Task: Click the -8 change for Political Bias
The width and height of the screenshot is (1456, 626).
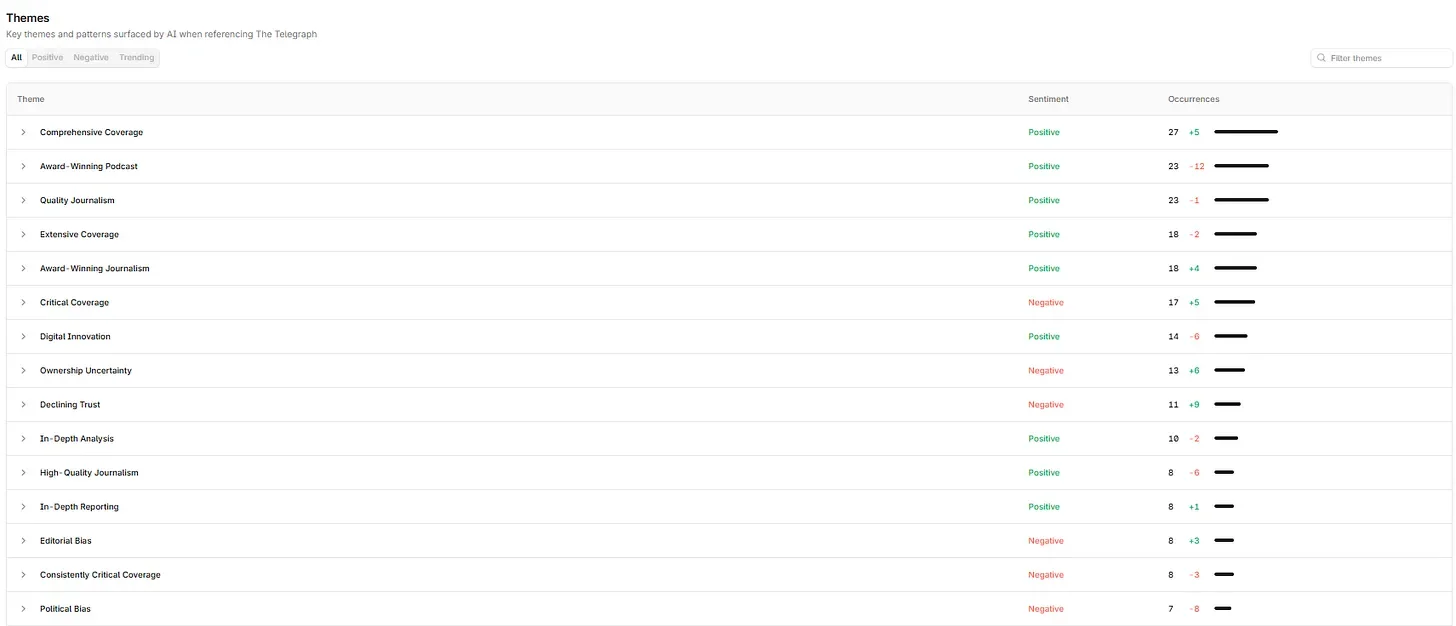Action: [x=1194, y=608]
